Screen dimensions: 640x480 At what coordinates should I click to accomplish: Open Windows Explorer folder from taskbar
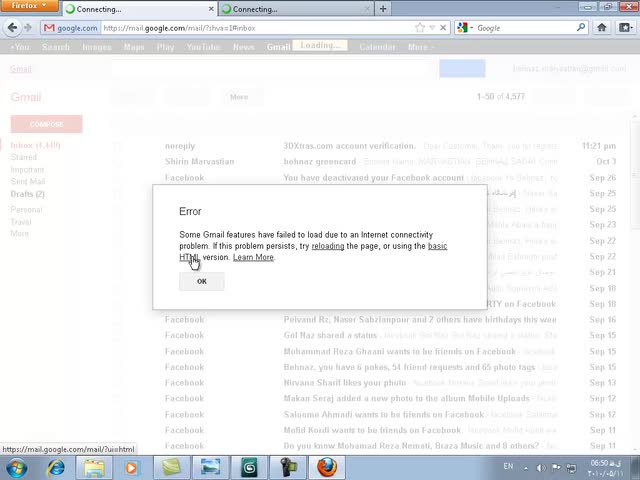pos(94,467)
